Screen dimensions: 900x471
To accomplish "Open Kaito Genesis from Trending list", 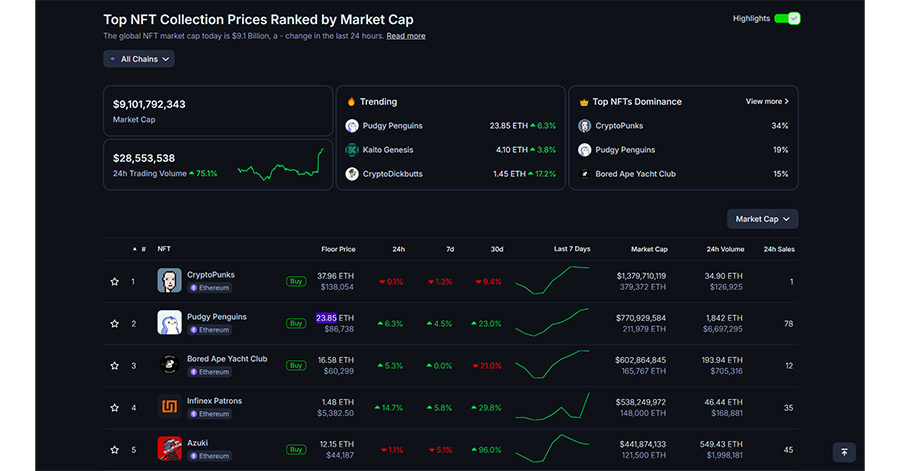I will 388,150.
